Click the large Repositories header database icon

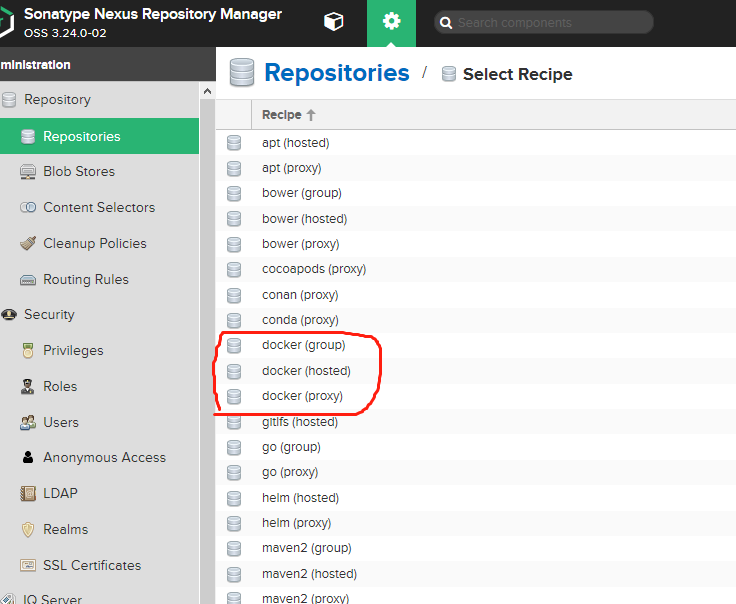coord(242,72)
